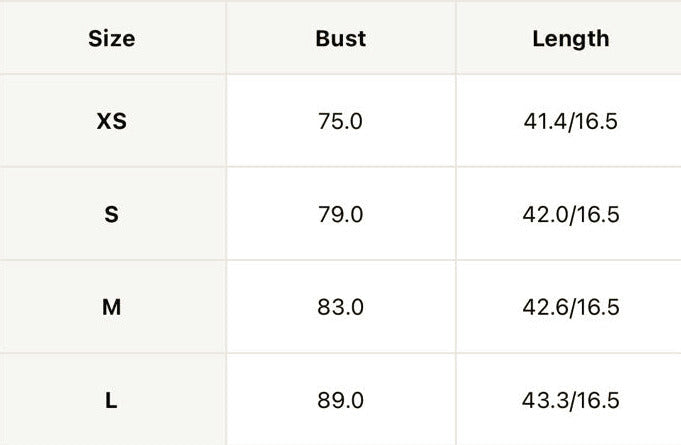Click the empty space left of 89.0
Viewport: 681px width, 445px height.
point(272,400)
